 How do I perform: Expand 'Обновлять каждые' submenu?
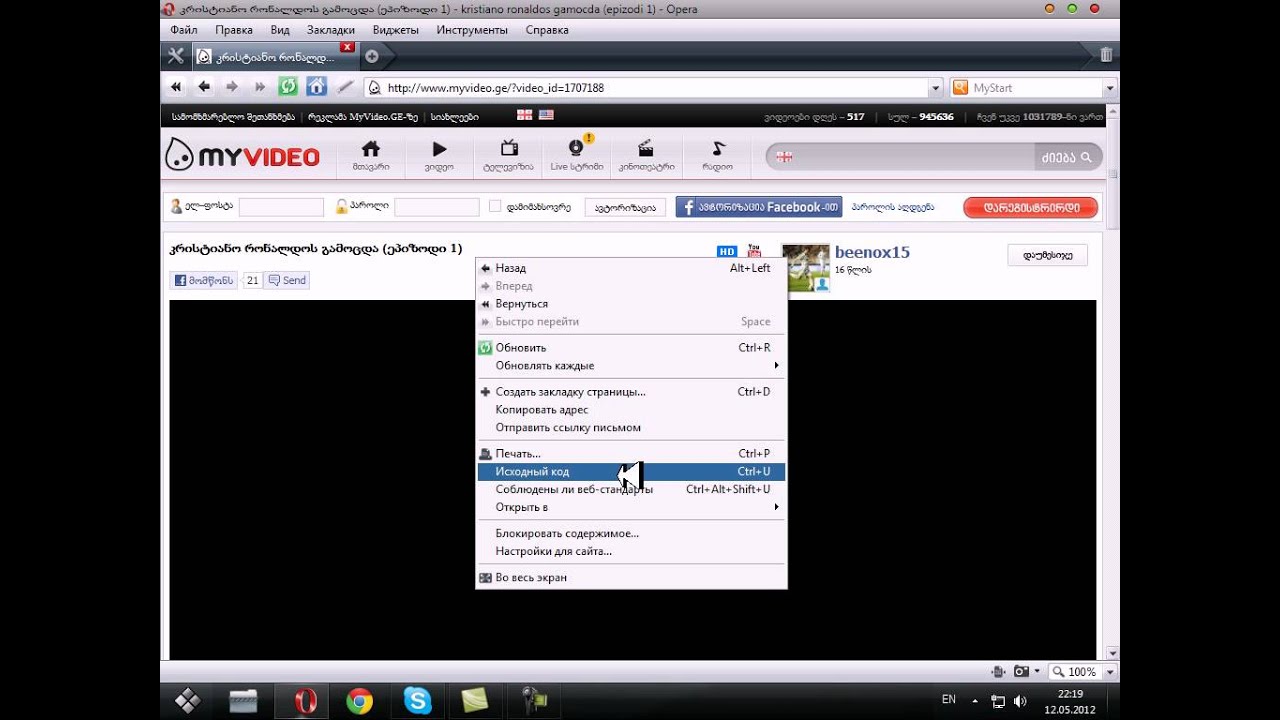(630, 366)
